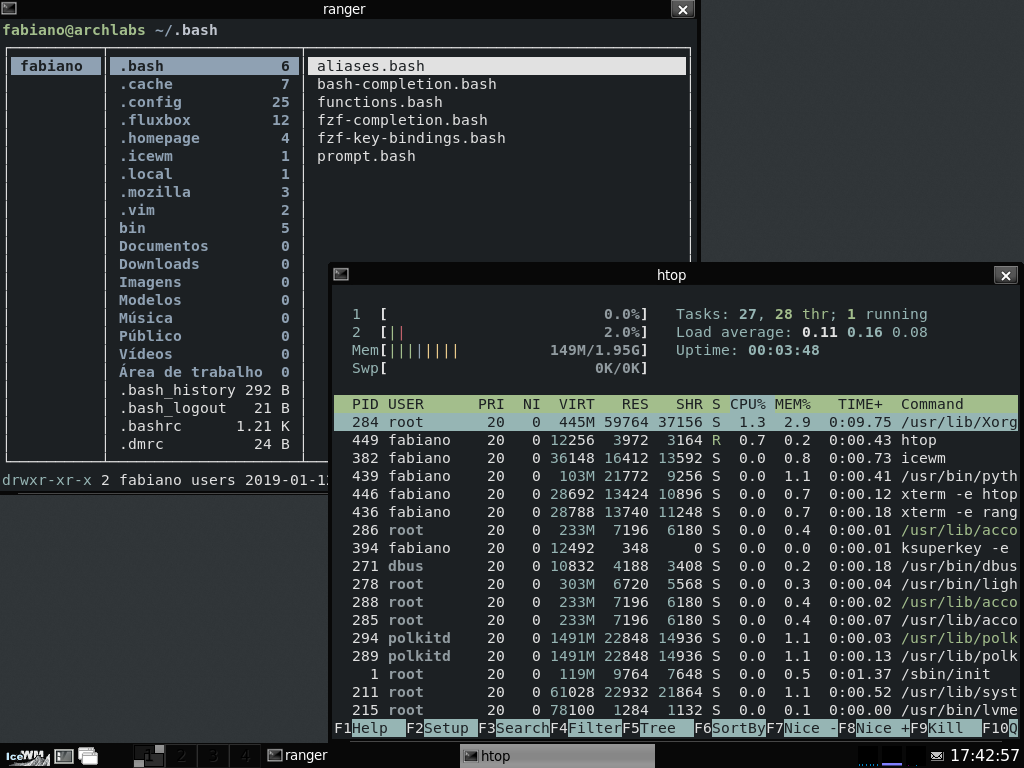Screen dimensions: 1024x768
Task: Click the PID column header in htop
Action: (x=365, y=404)
